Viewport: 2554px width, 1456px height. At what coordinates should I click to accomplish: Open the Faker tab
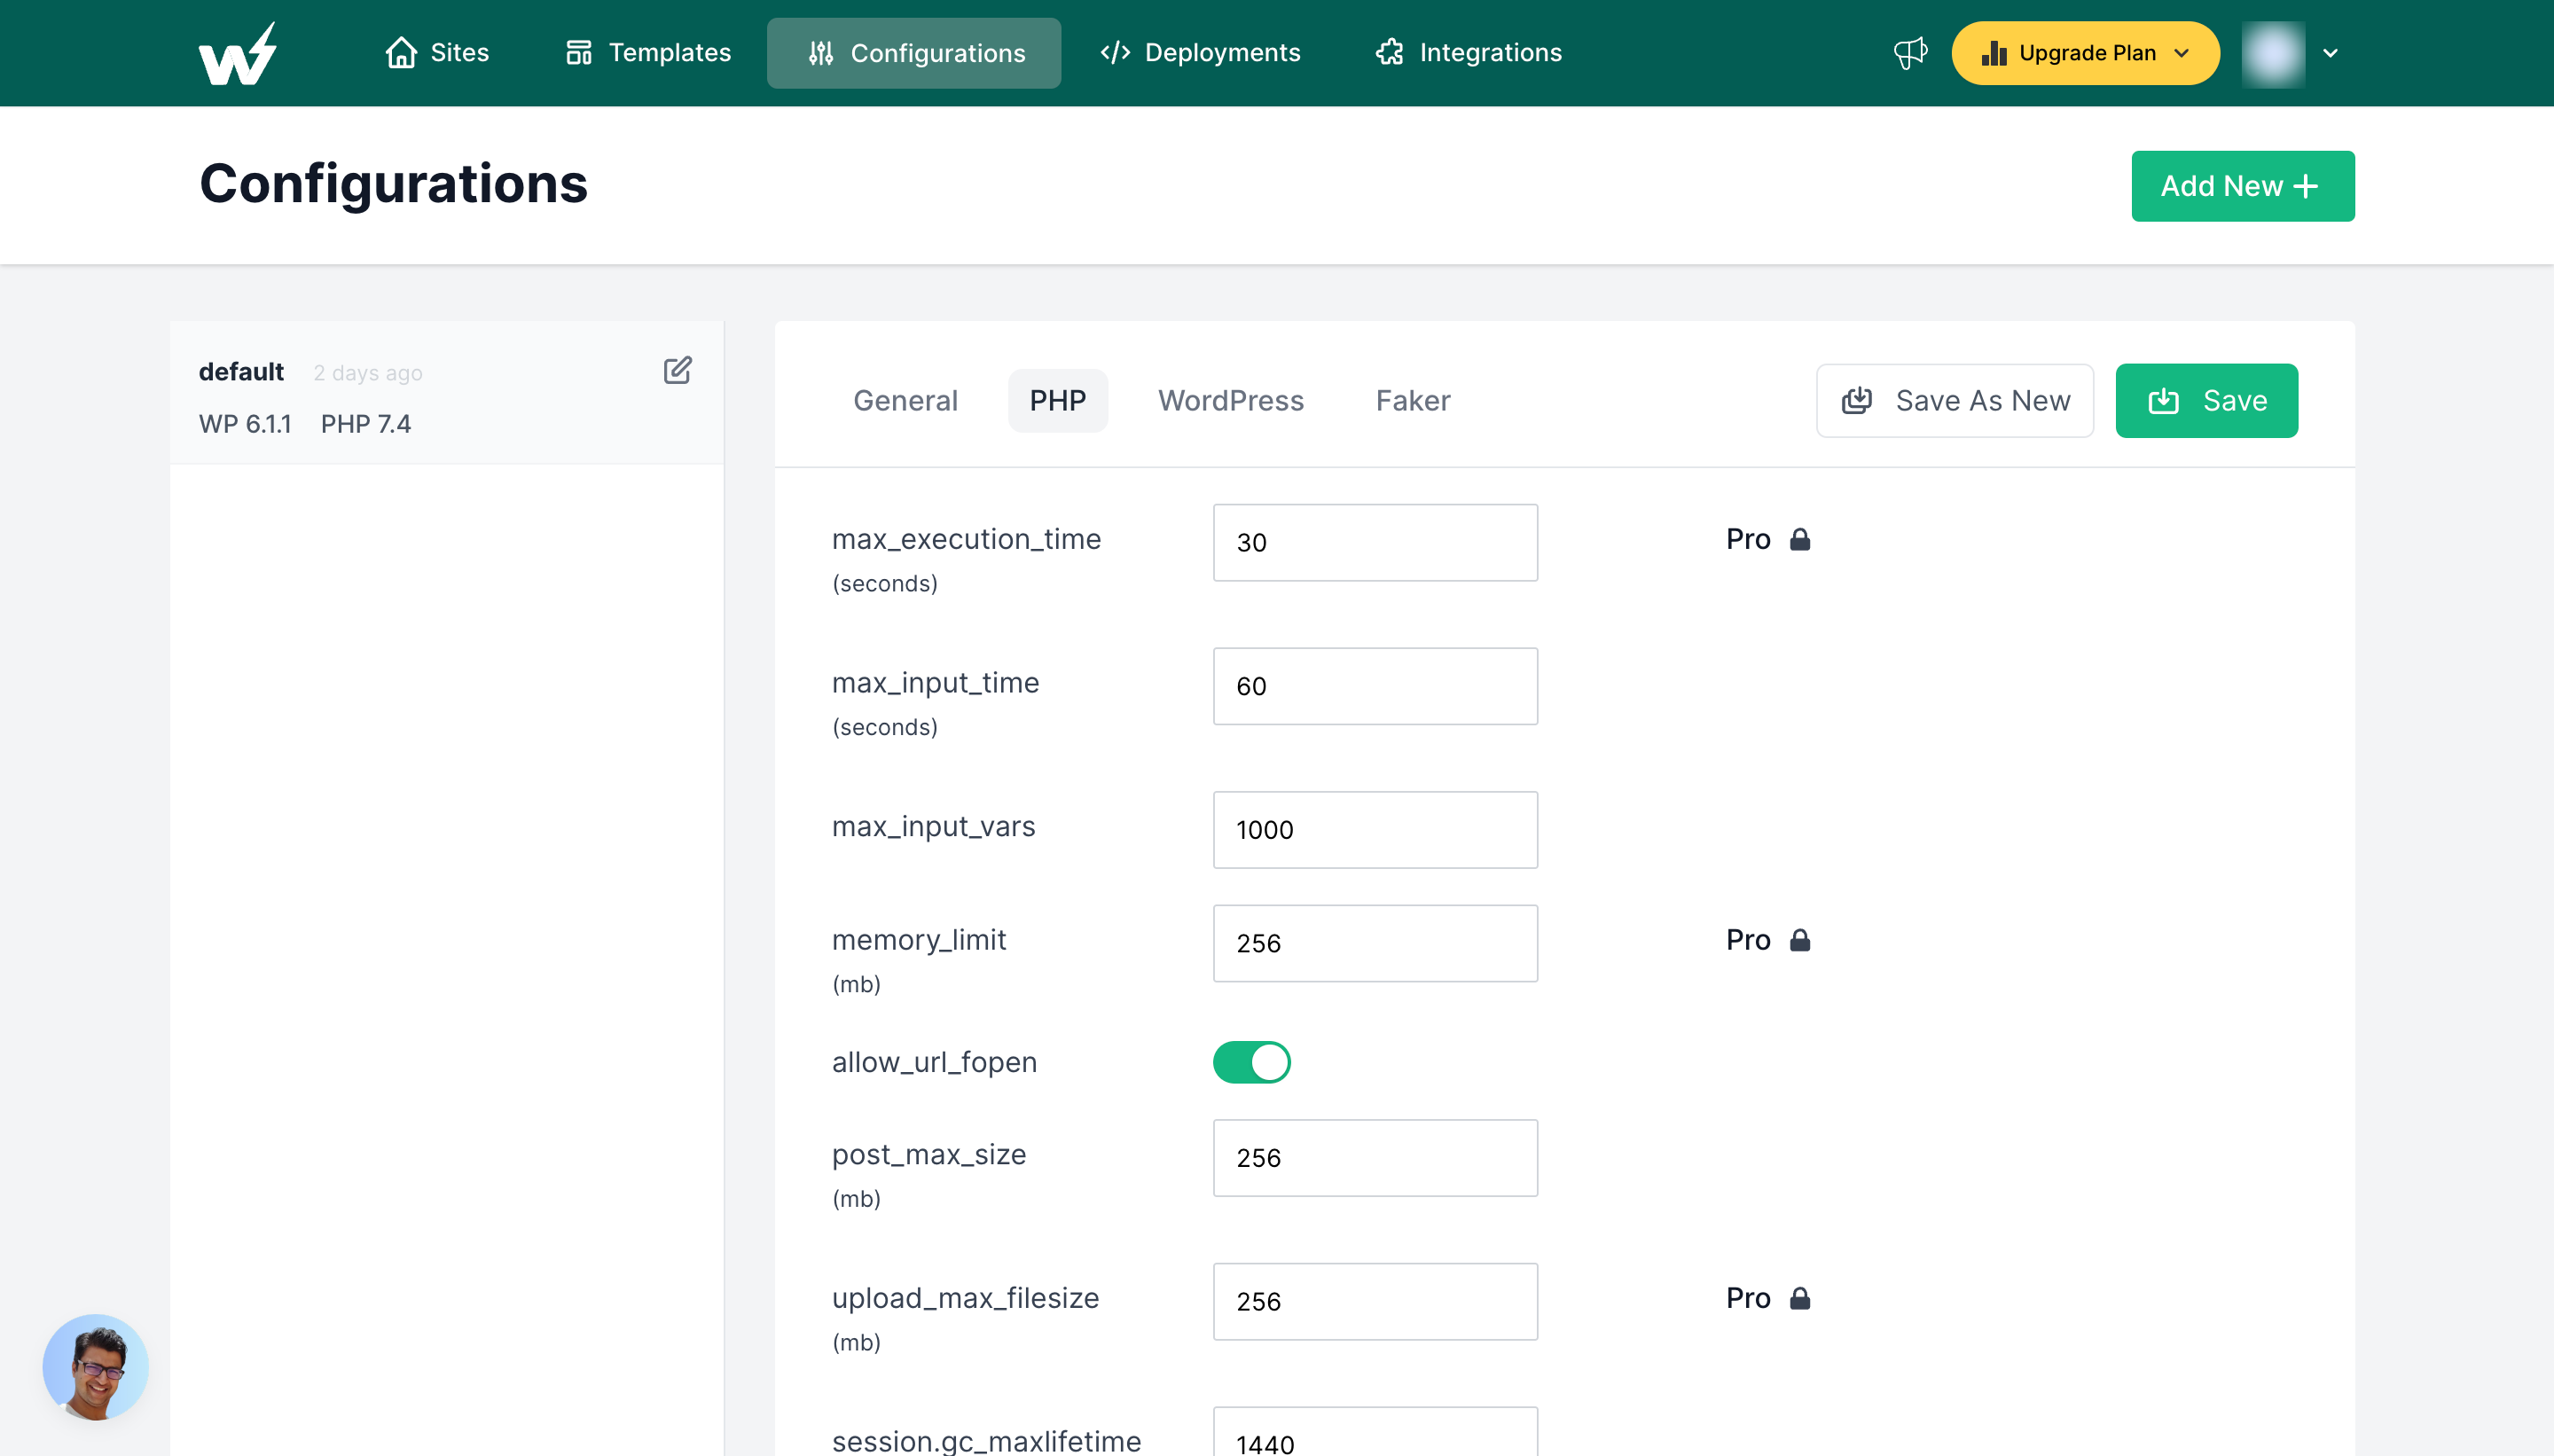point(1412,401)
